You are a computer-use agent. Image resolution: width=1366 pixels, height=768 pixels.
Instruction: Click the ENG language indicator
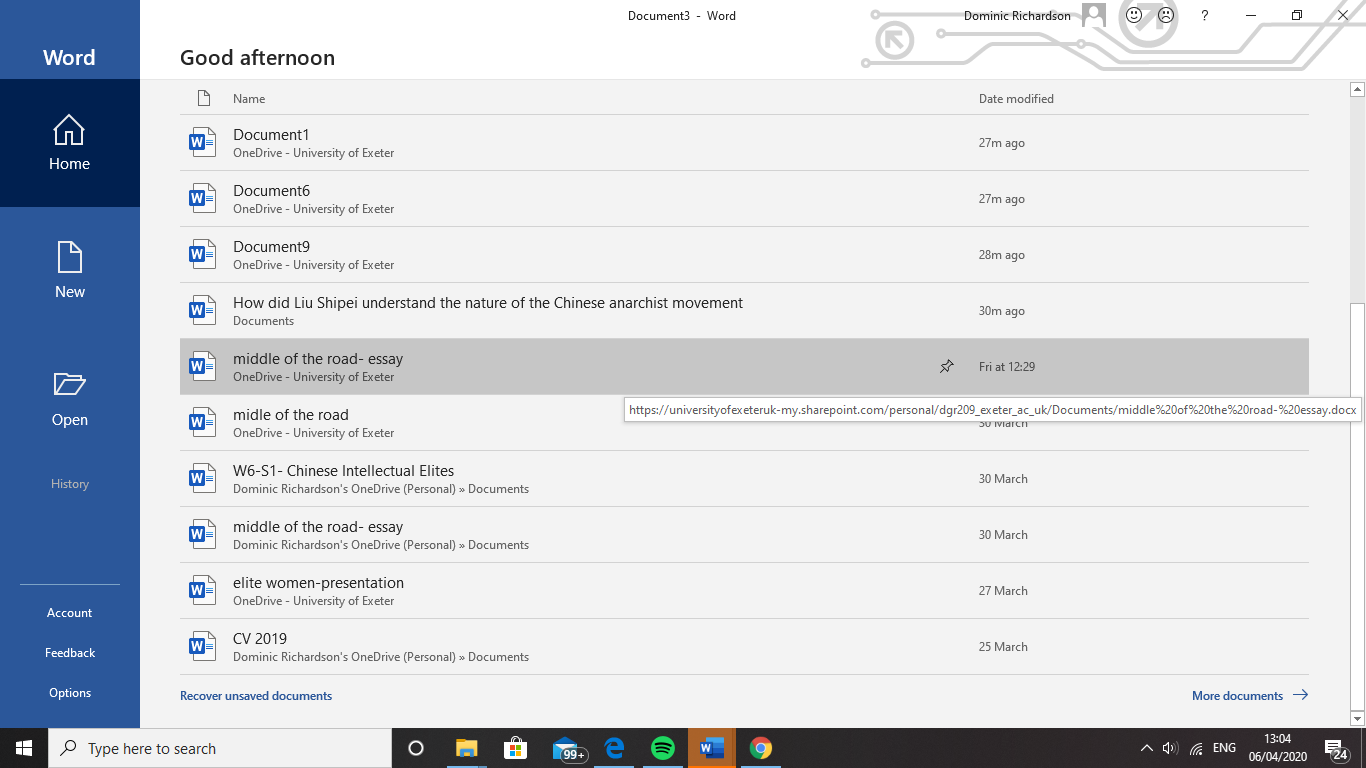[1224, 748]
